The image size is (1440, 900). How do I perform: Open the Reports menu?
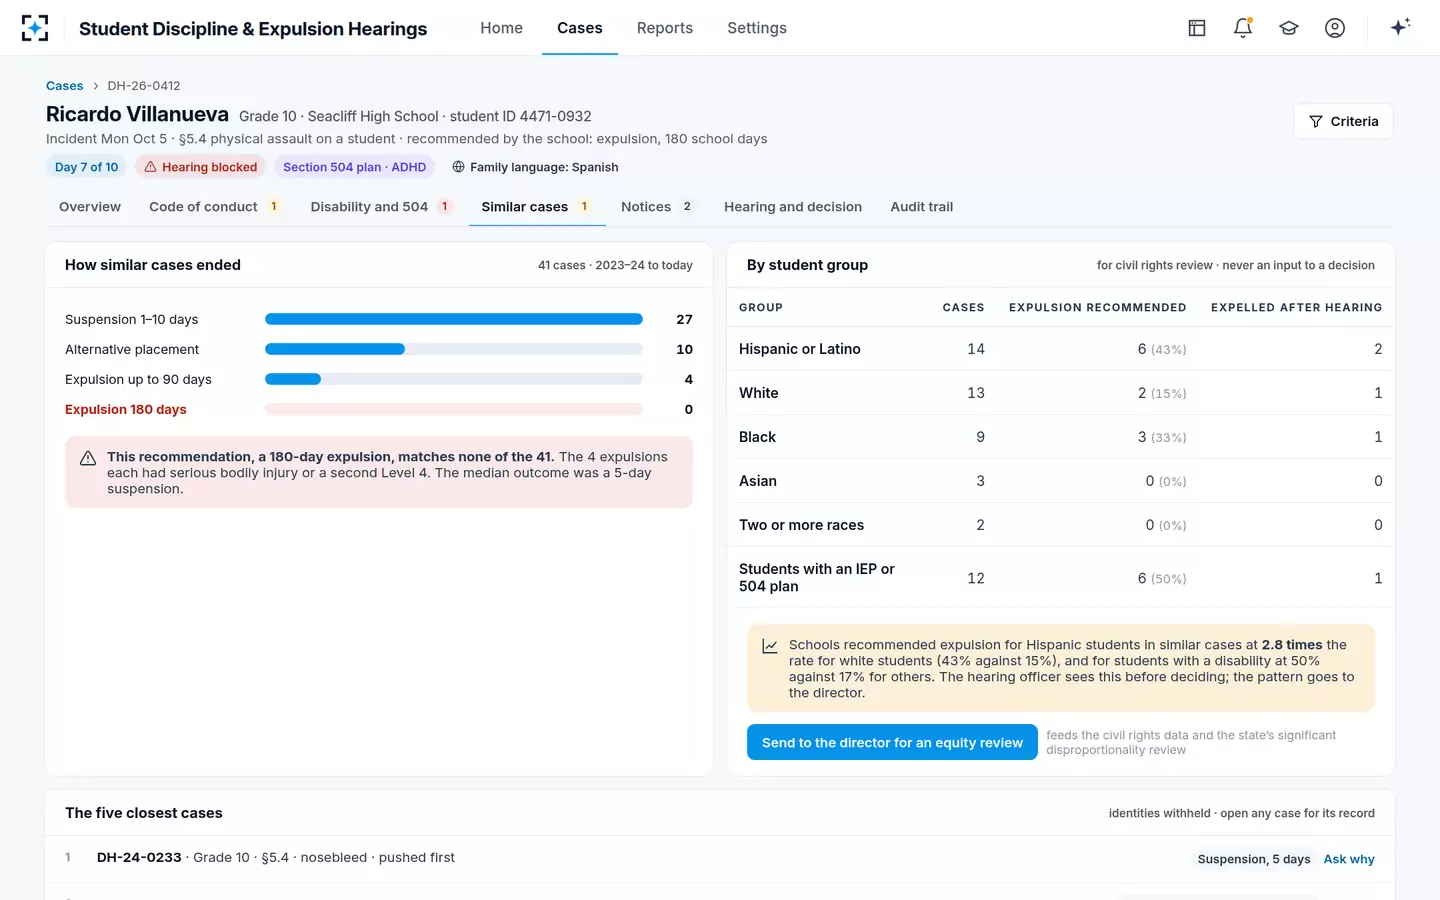click(x=665, y=28)
